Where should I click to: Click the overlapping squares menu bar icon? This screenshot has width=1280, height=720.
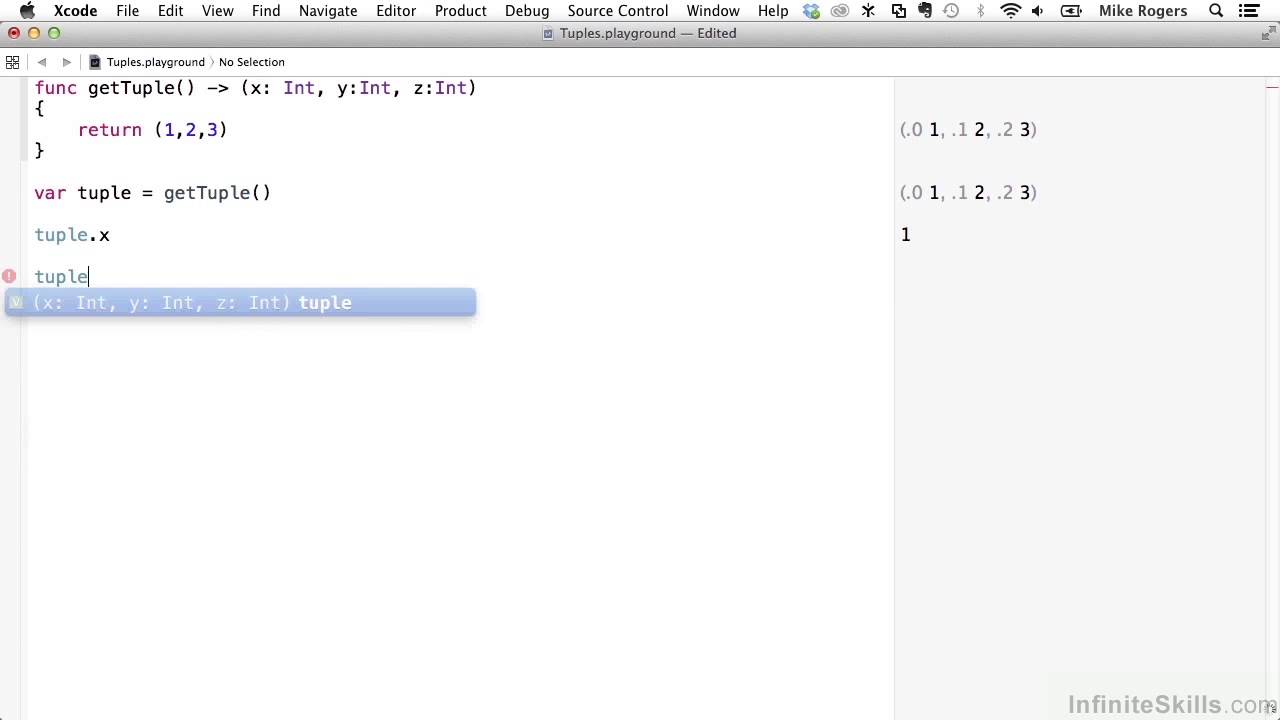coord(898,11)
